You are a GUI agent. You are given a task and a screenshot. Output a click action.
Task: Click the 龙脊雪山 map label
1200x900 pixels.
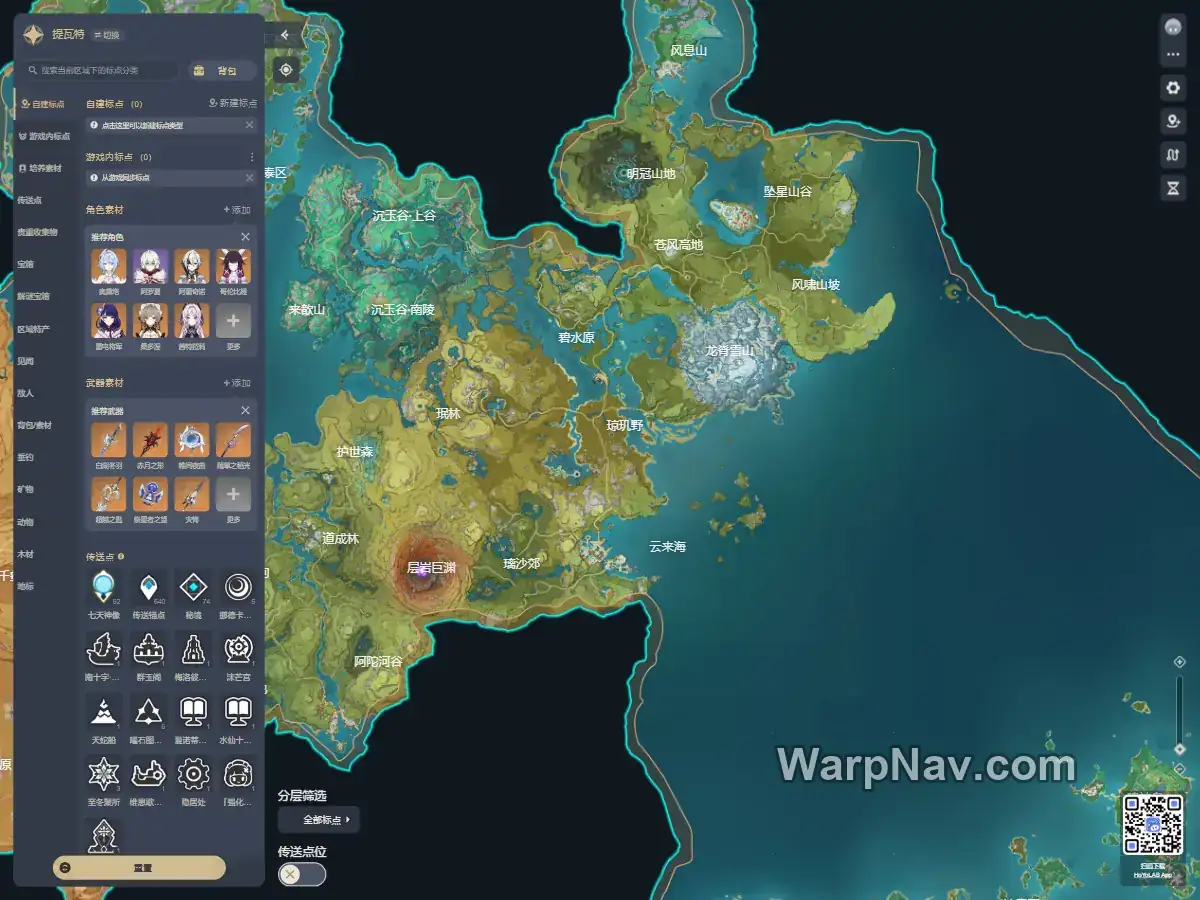point(730,351)
